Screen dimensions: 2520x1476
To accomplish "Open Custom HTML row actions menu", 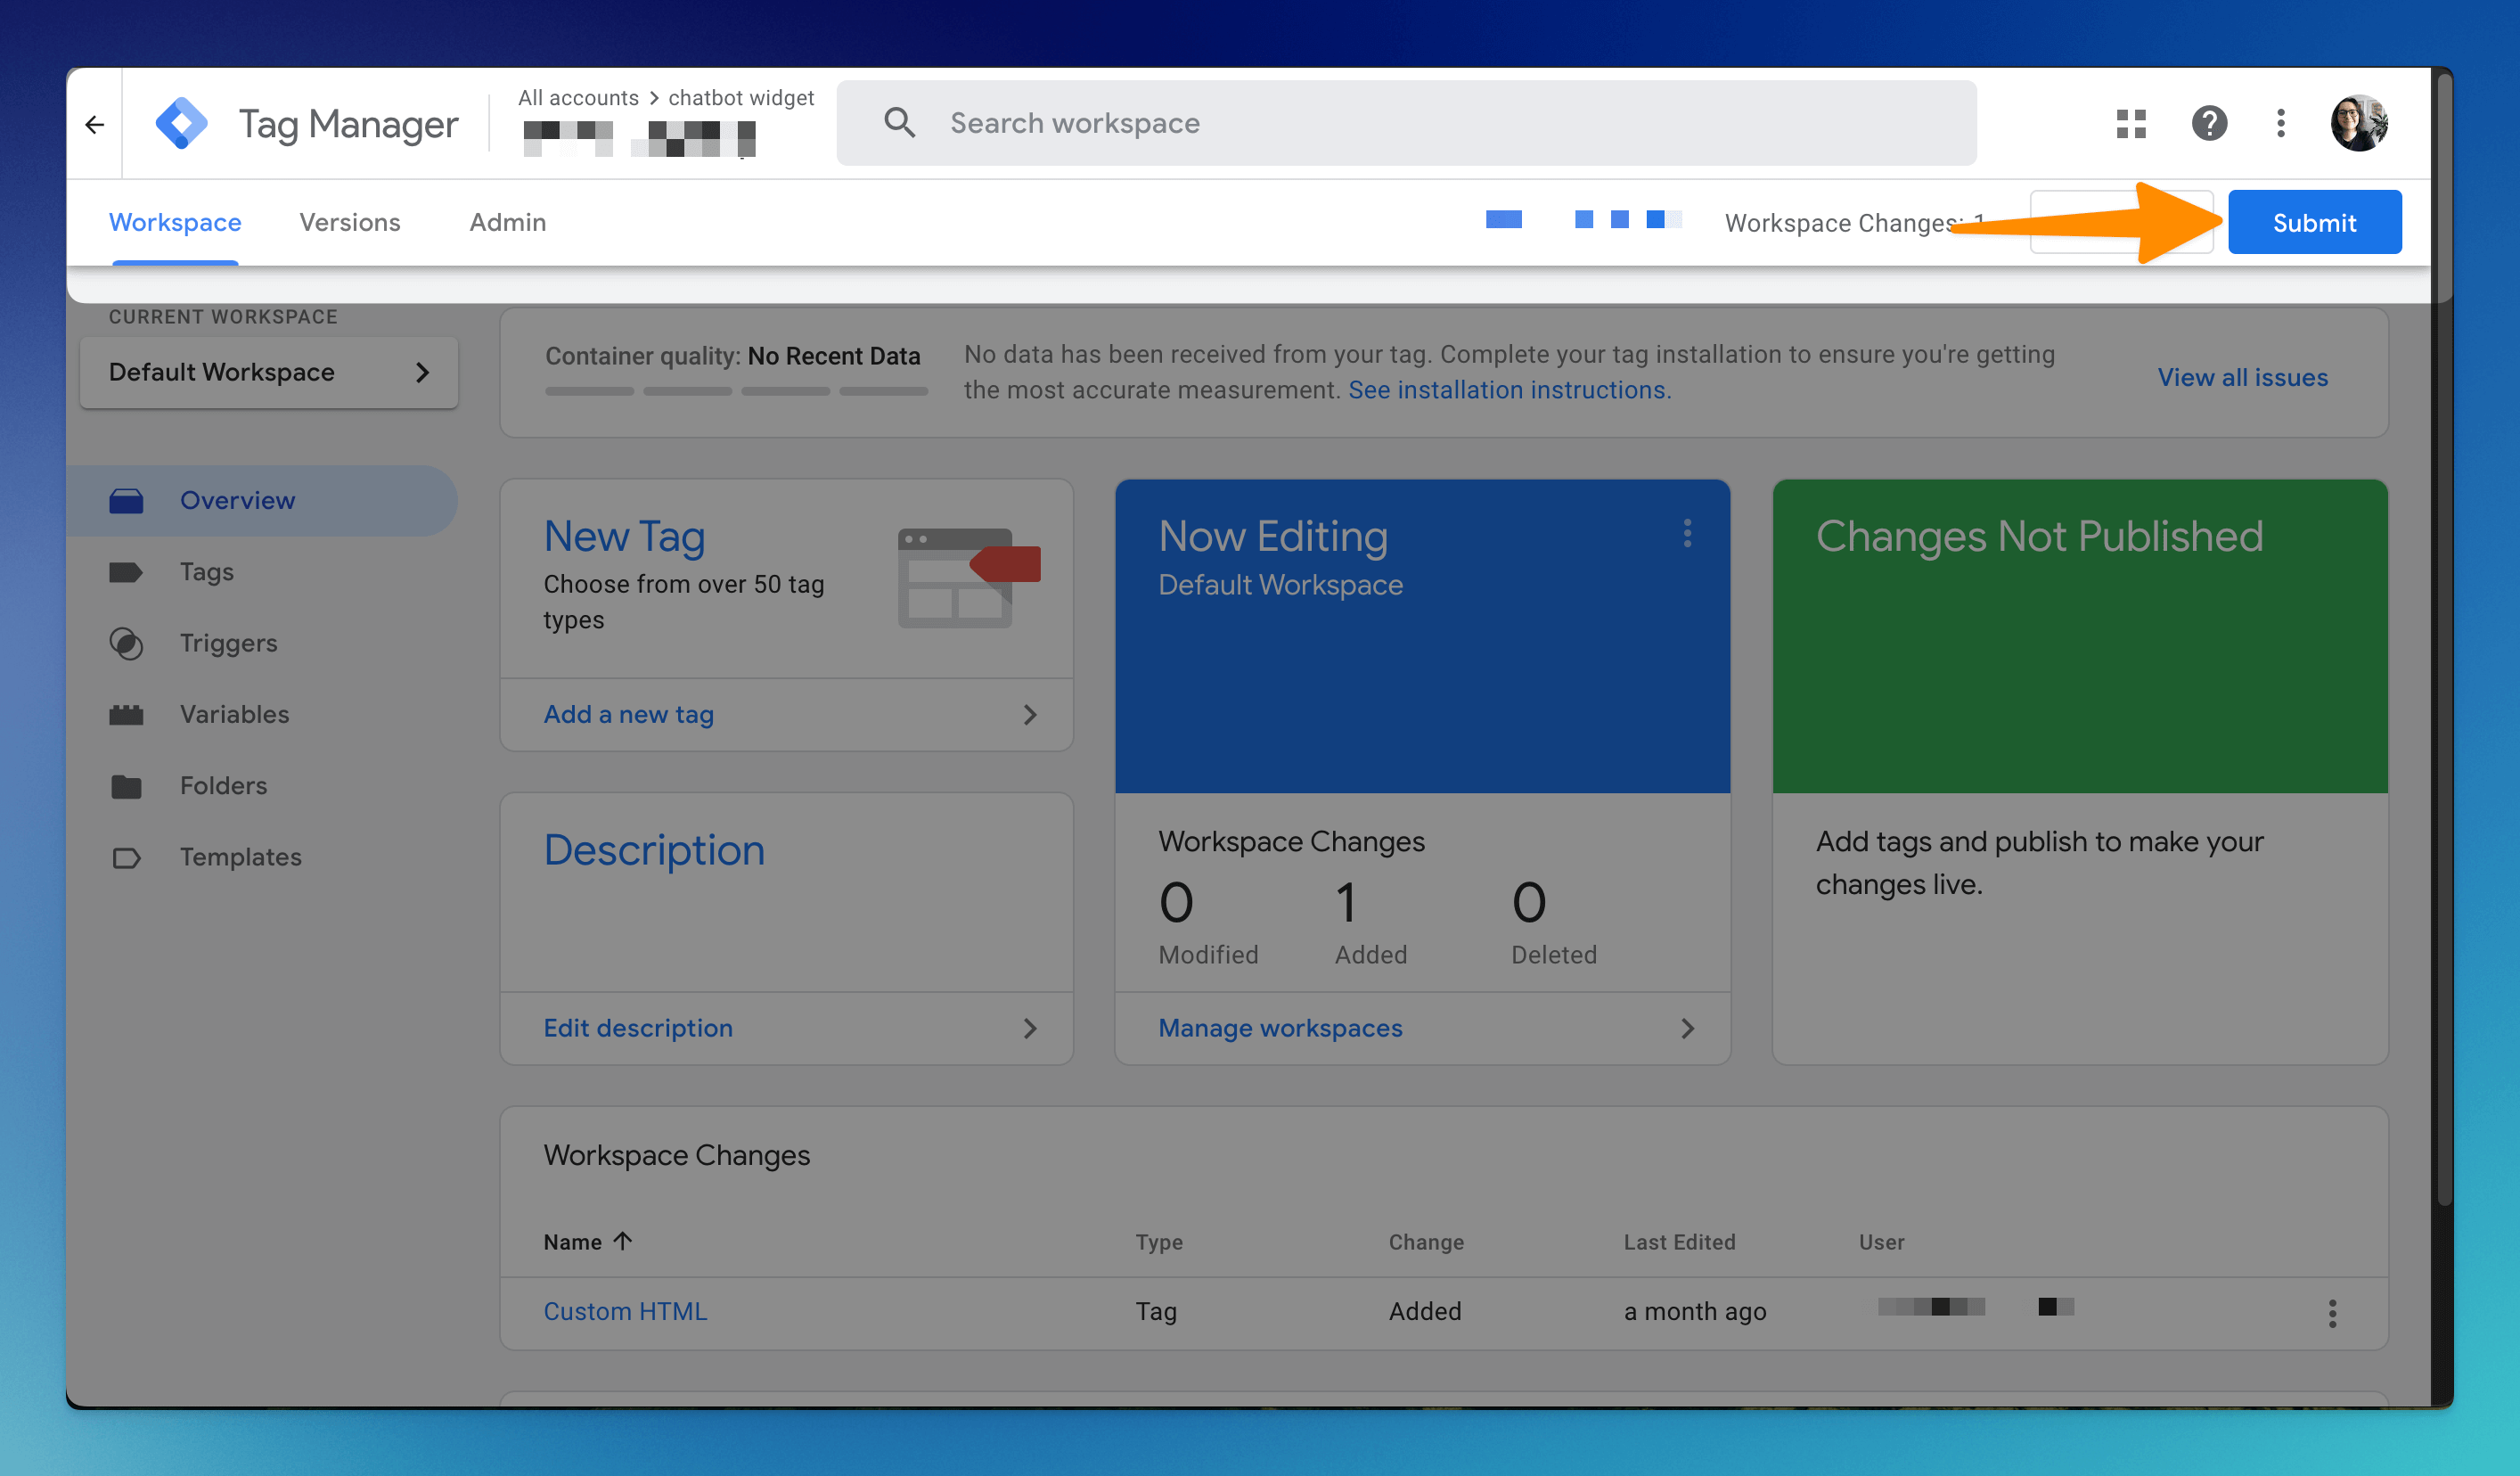I will click(2332, 1313).
